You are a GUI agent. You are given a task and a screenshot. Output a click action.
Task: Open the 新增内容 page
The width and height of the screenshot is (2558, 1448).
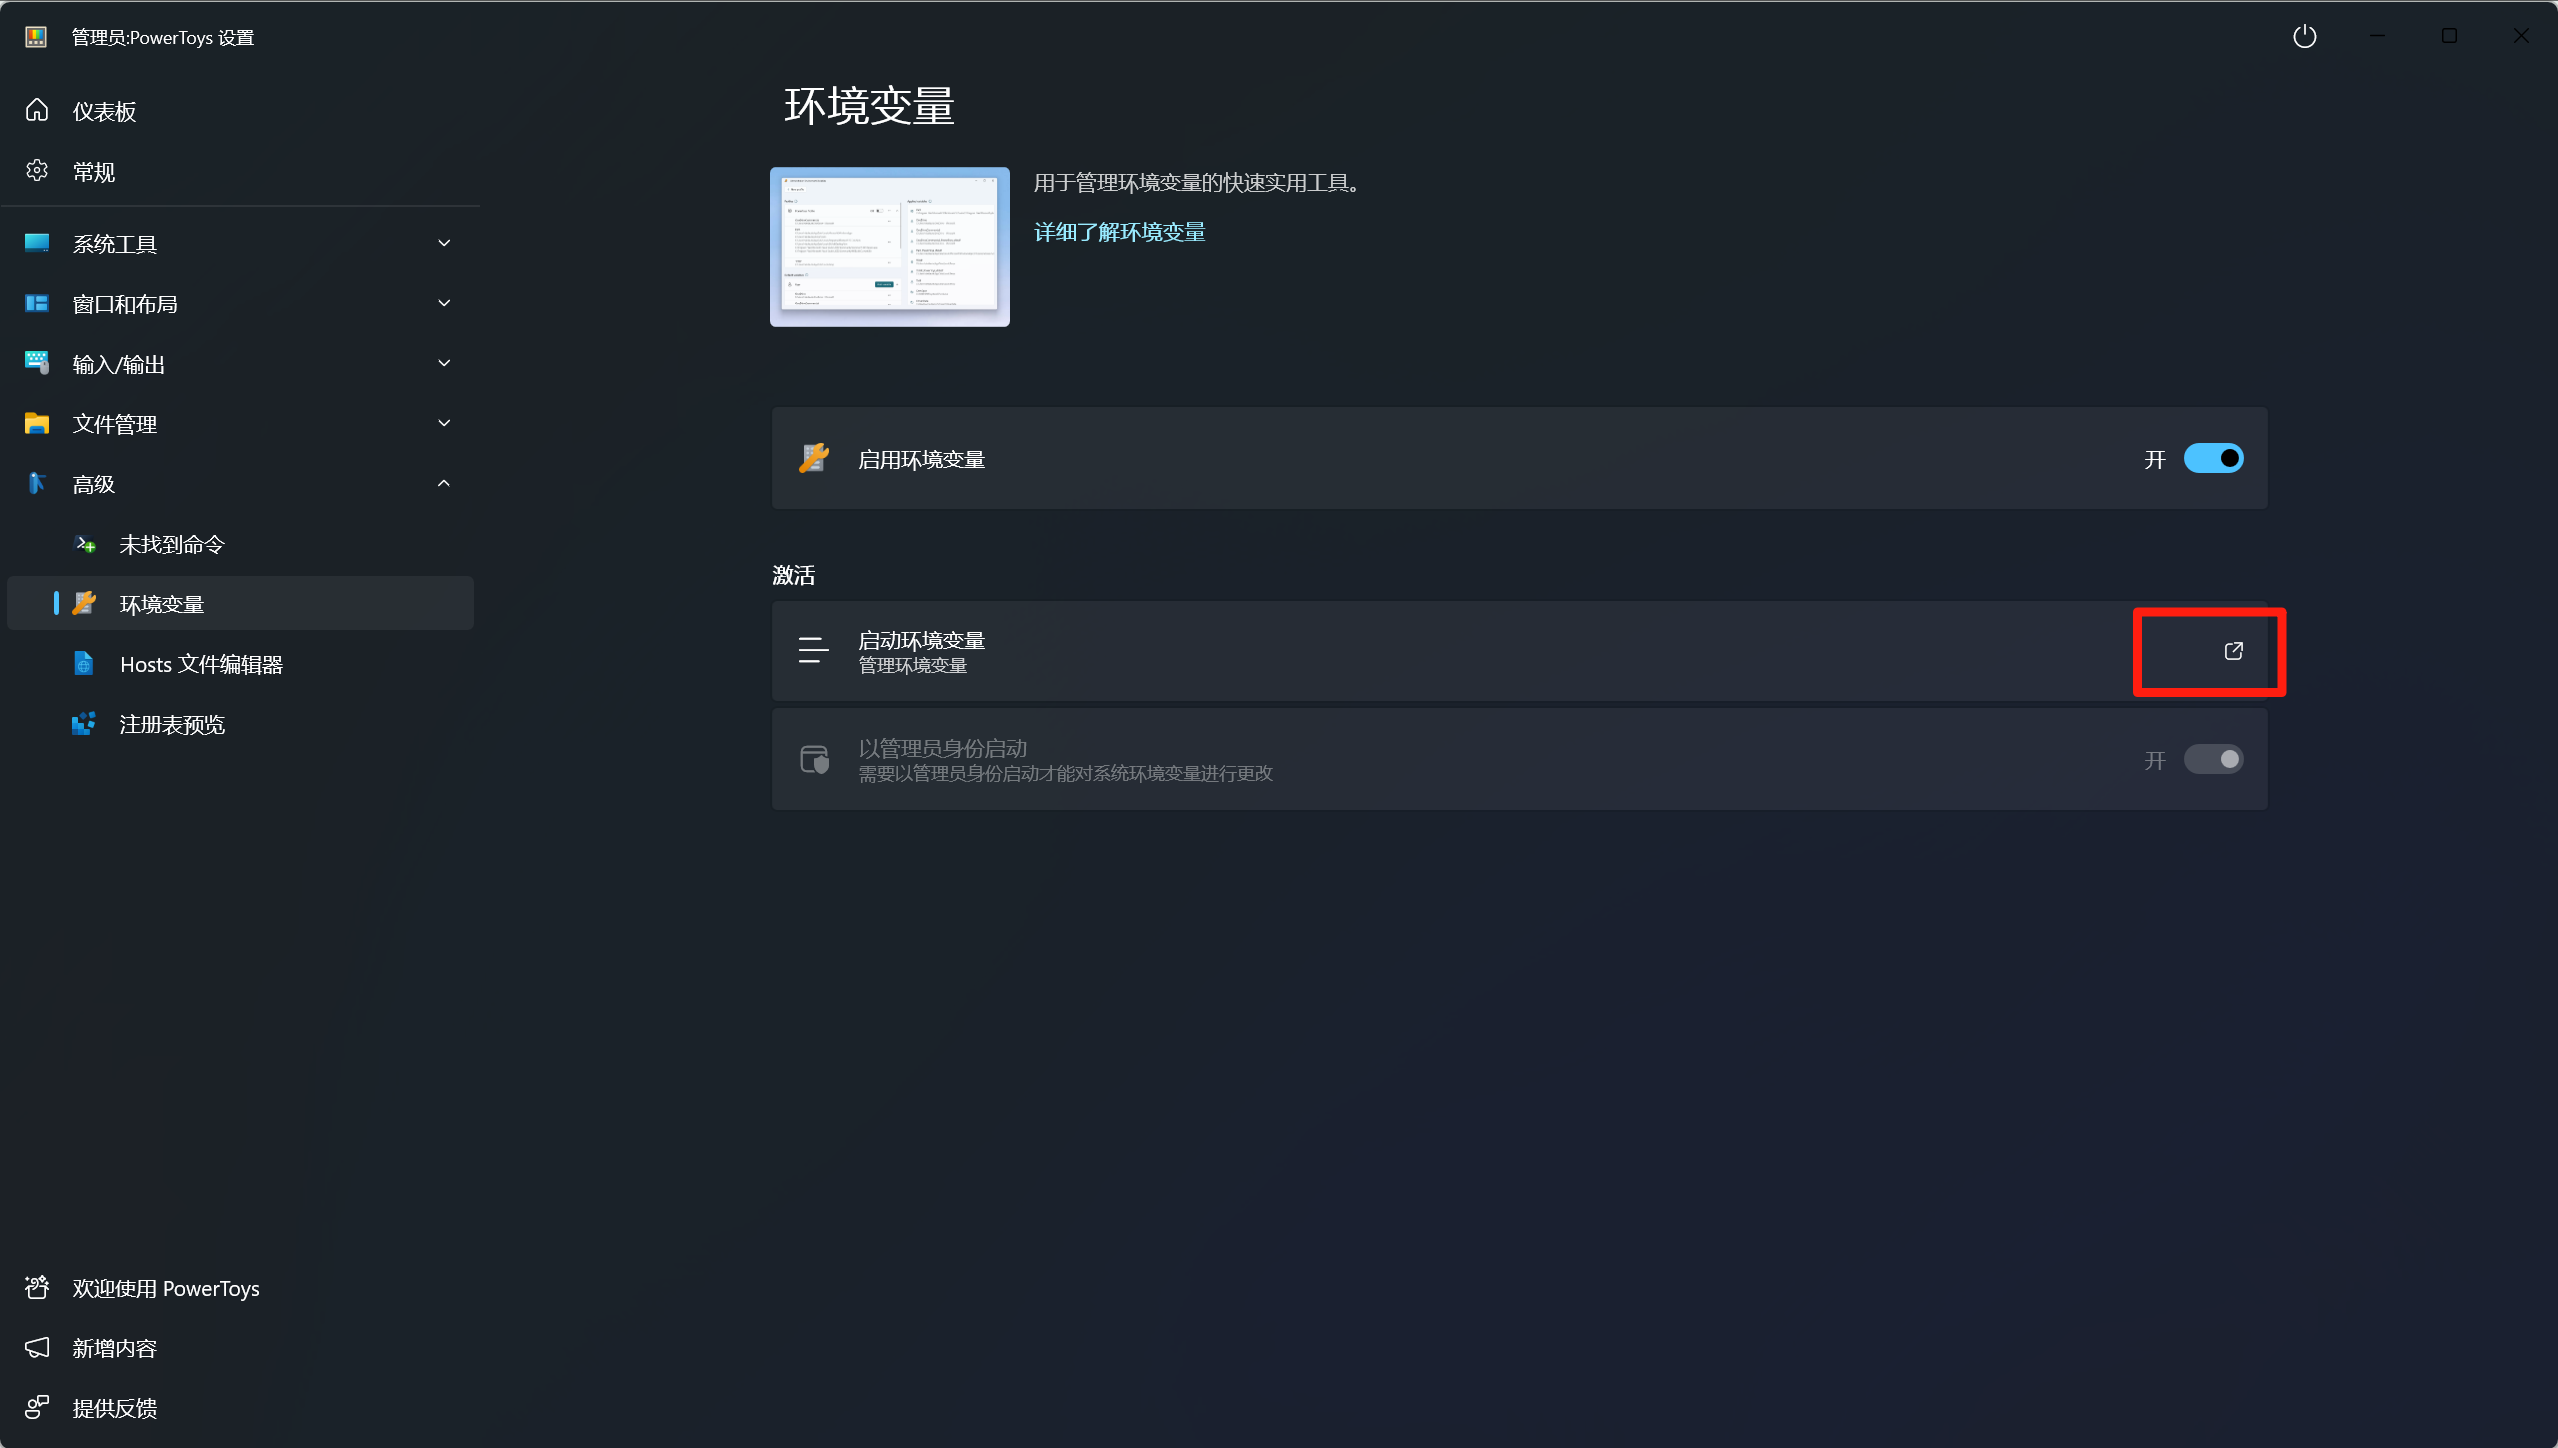pyautogui.click(x=240, y=1348)
